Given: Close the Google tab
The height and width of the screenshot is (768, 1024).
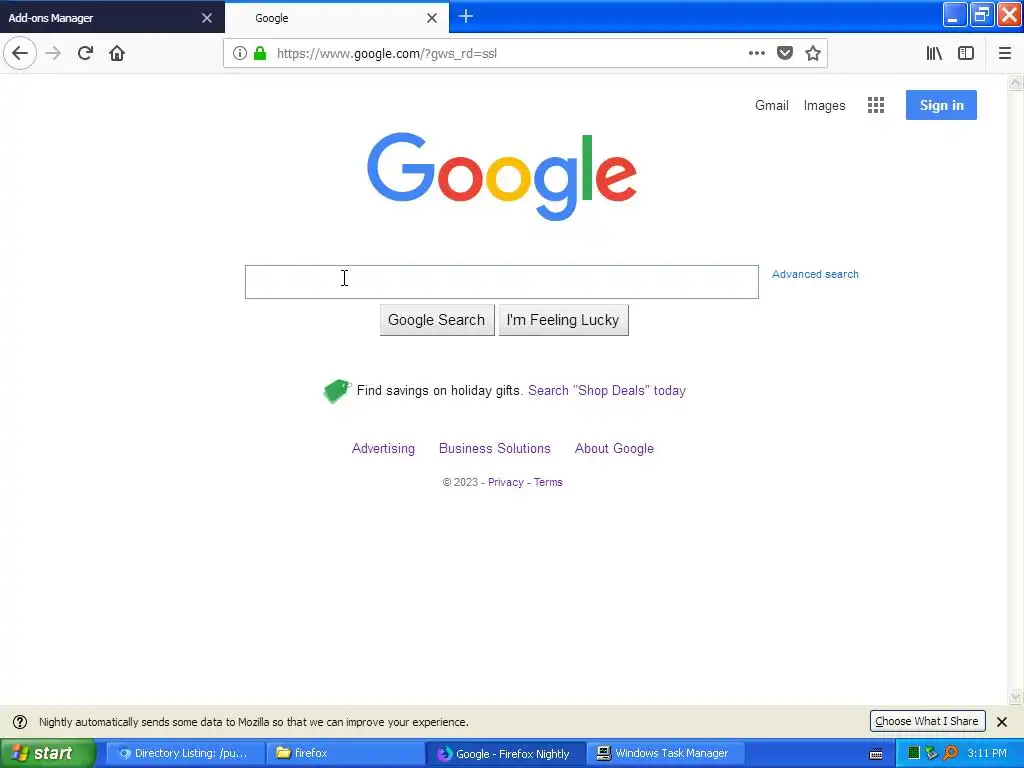Looking at the screenshot, I should coord(432,18).
